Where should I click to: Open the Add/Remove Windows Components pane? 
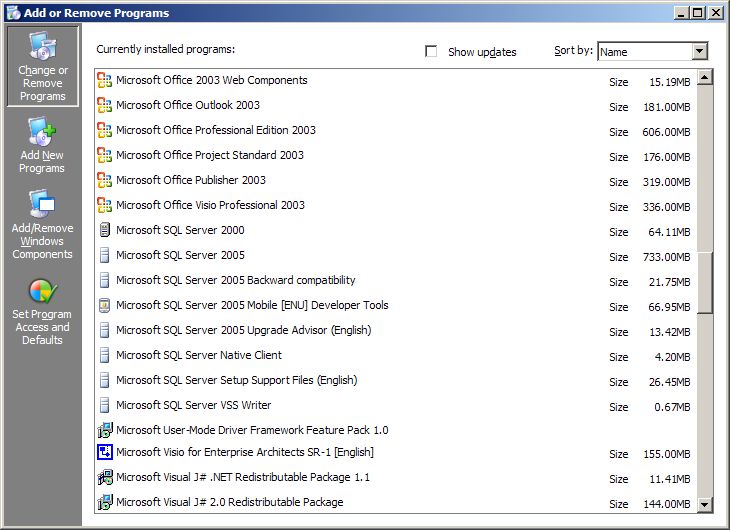[x=42, y=224]
